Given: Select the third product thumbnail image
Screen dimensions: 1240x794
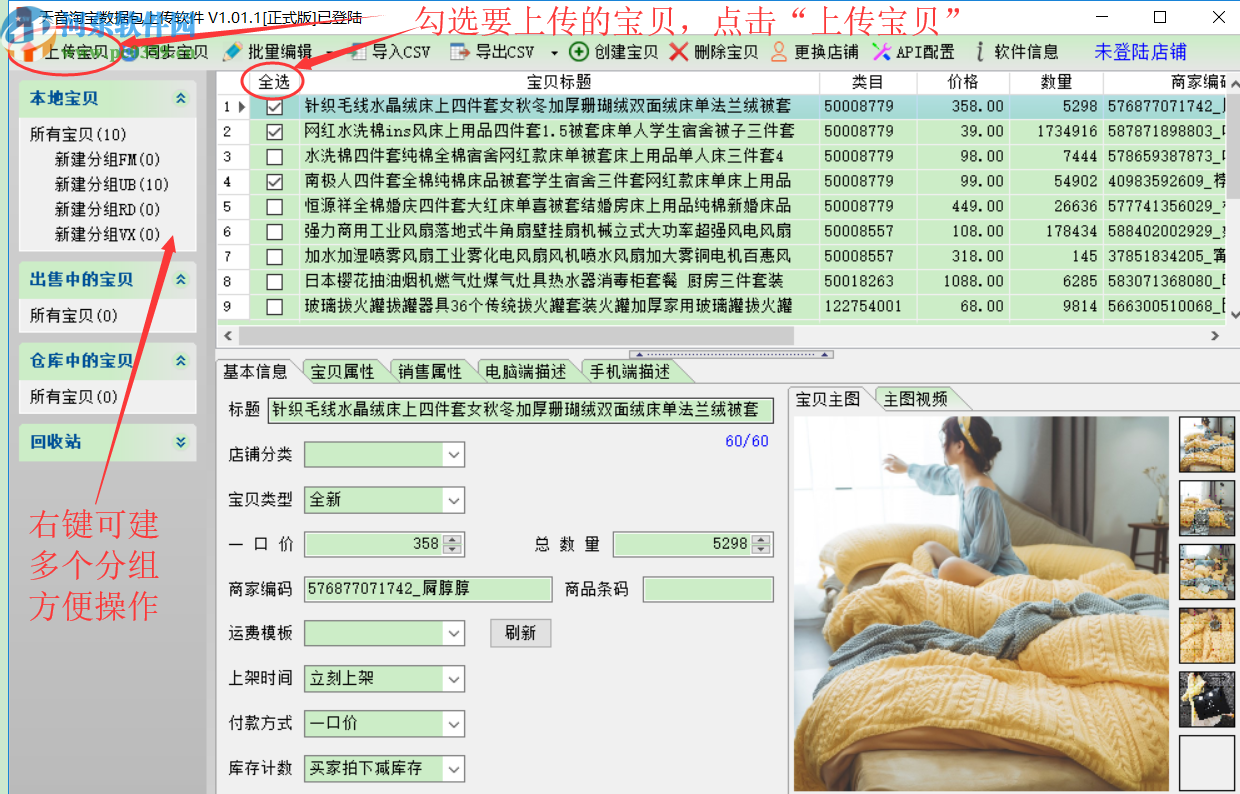Looking at the screenshot, I should tap(1207, 572).
